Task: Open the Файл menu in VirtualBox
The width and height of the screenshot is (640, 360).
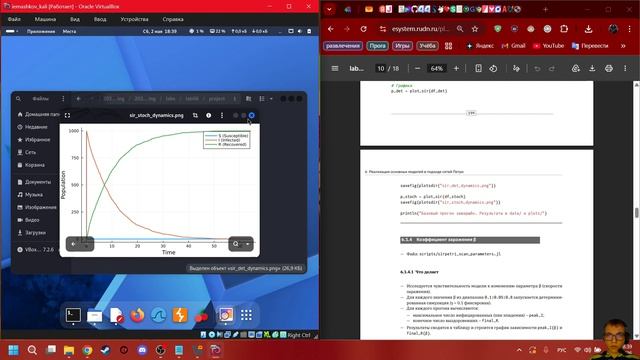Action: tap(14, 19)
